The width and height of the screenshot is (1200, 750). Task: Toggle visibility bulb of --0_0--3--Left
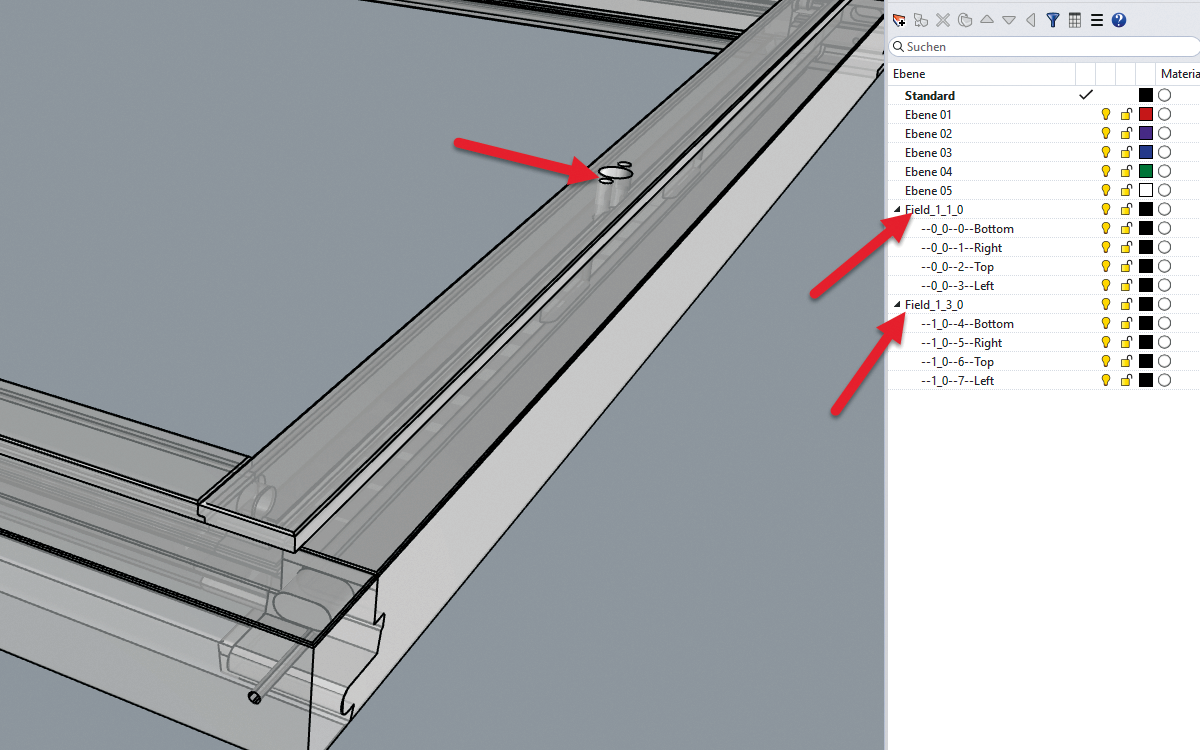coord(1106,286)
